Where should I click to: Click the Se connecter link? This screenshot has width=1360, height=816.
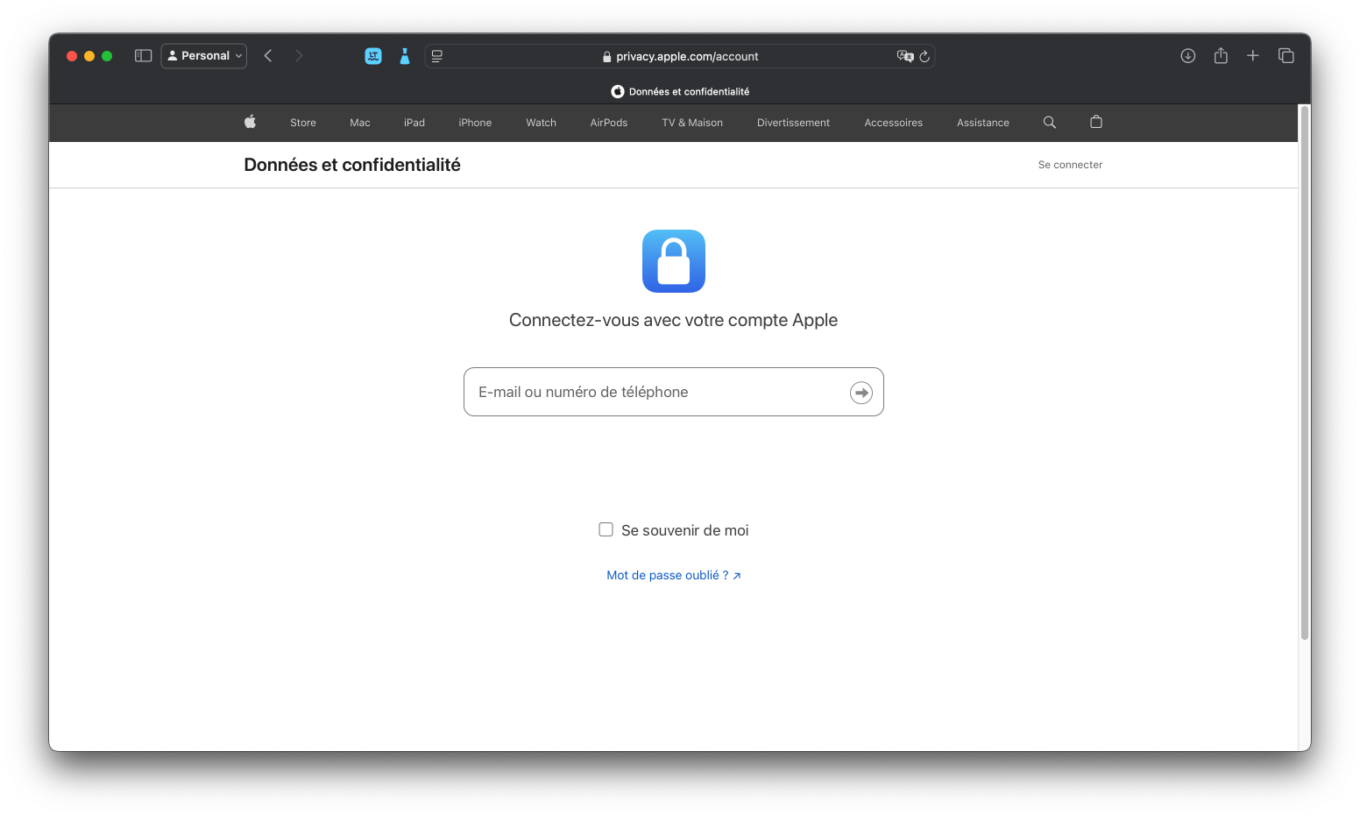pos(1070,165)
